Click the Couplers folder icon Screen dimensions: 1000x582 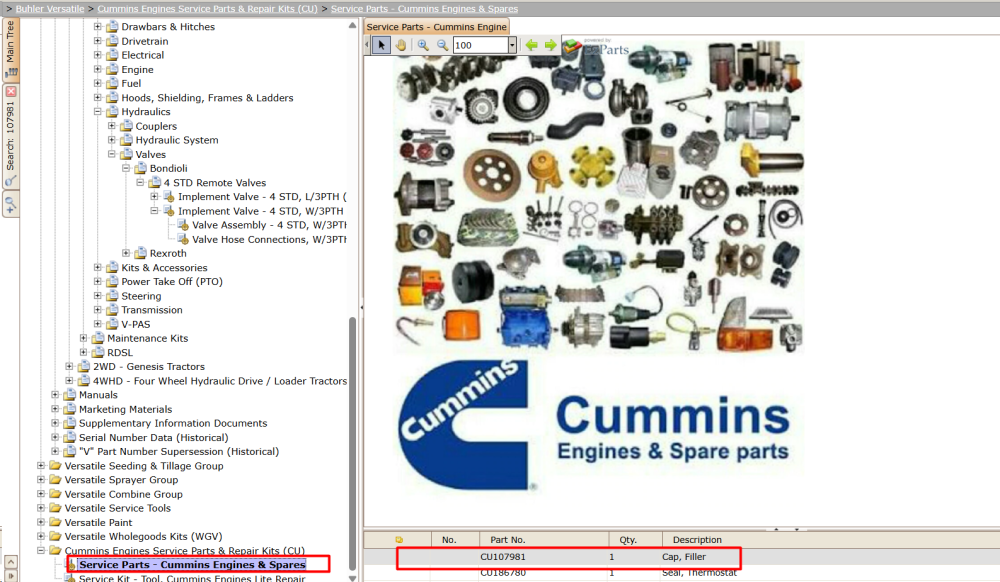(x=126, y=126)
